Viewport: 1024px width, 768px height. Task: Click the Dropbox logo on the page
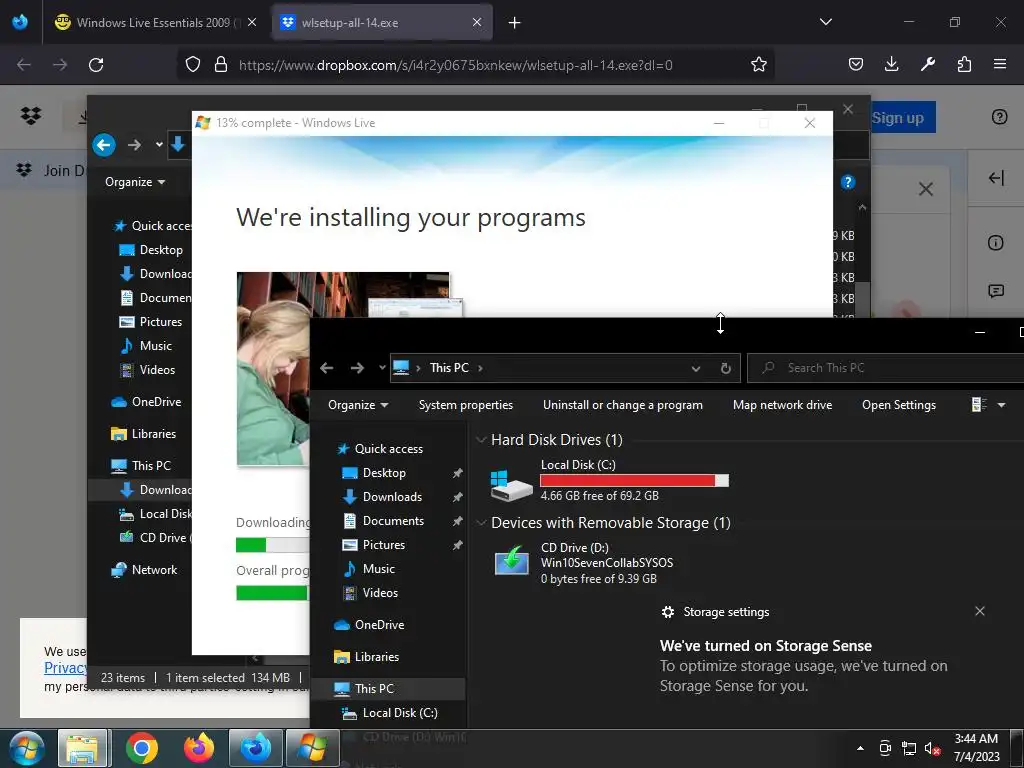tap(31, 116)
